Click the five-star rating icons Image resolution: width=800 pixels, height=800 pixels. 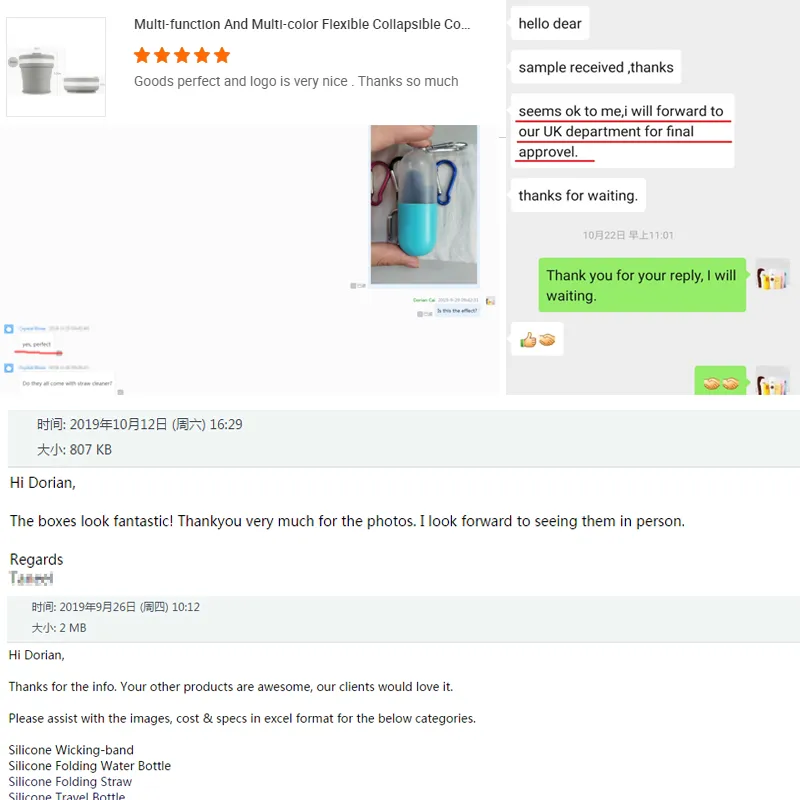[182, 55]
